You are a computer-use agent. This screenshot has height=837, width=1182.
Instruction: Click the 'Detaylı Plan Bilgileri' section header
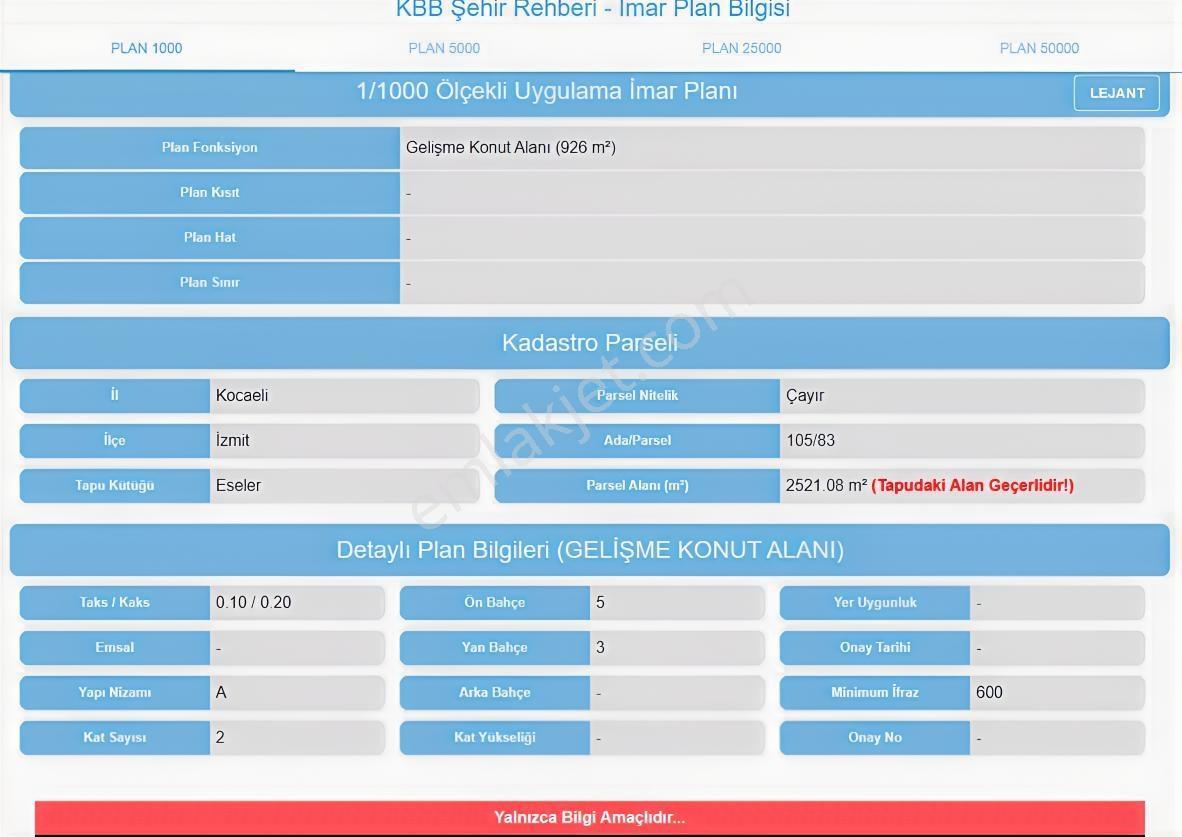(589, 550)
